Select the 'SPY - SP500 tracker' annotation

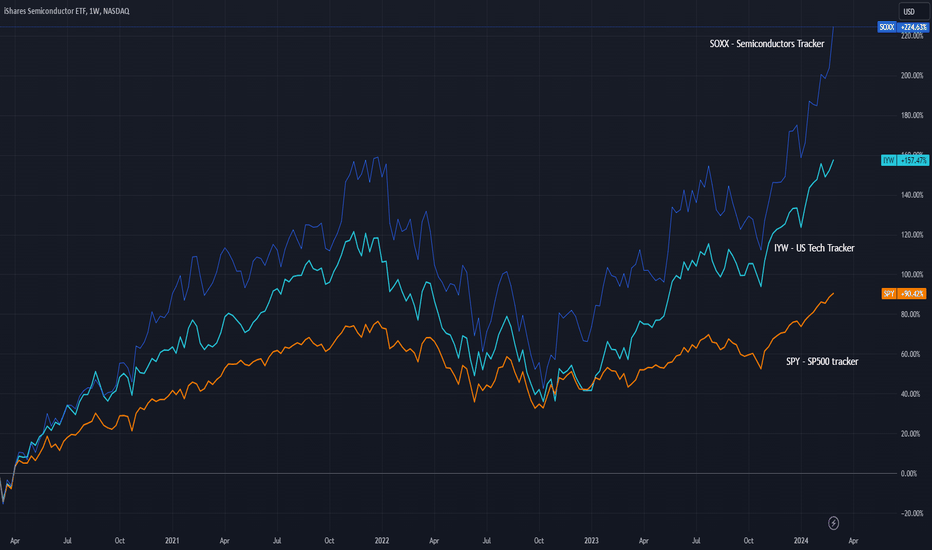point(822,362)
